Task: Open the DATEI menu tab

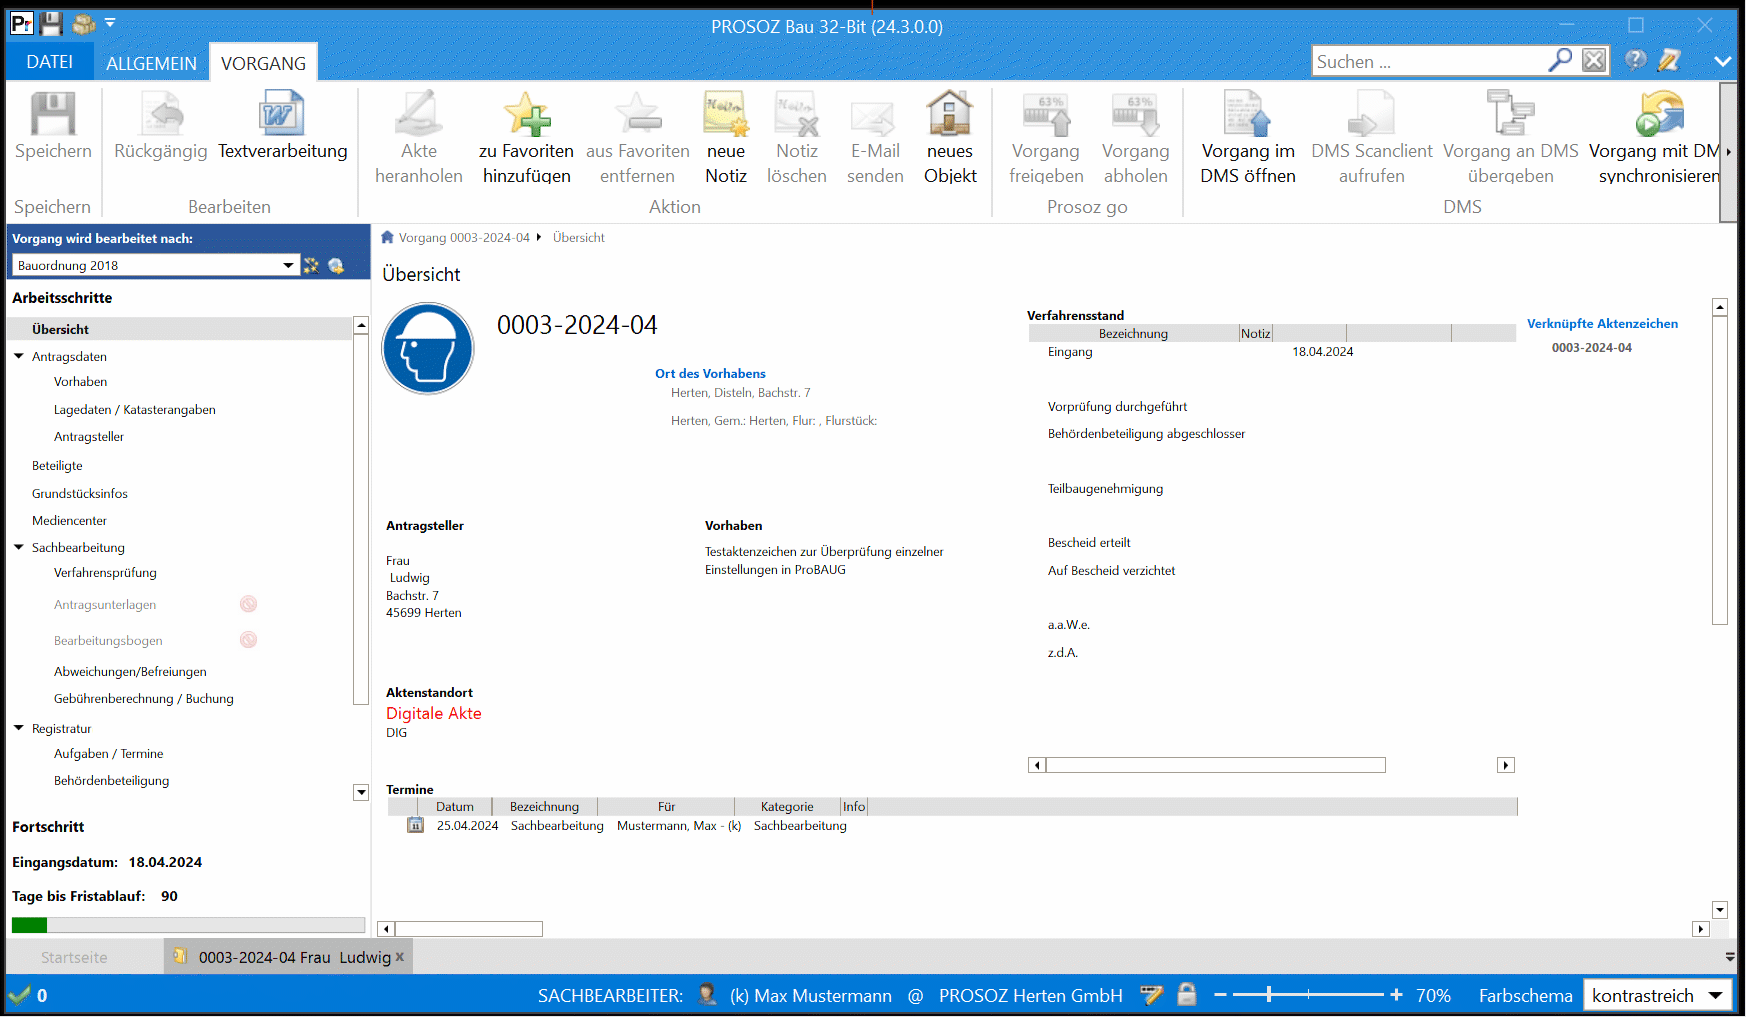Action: [49, 62]
